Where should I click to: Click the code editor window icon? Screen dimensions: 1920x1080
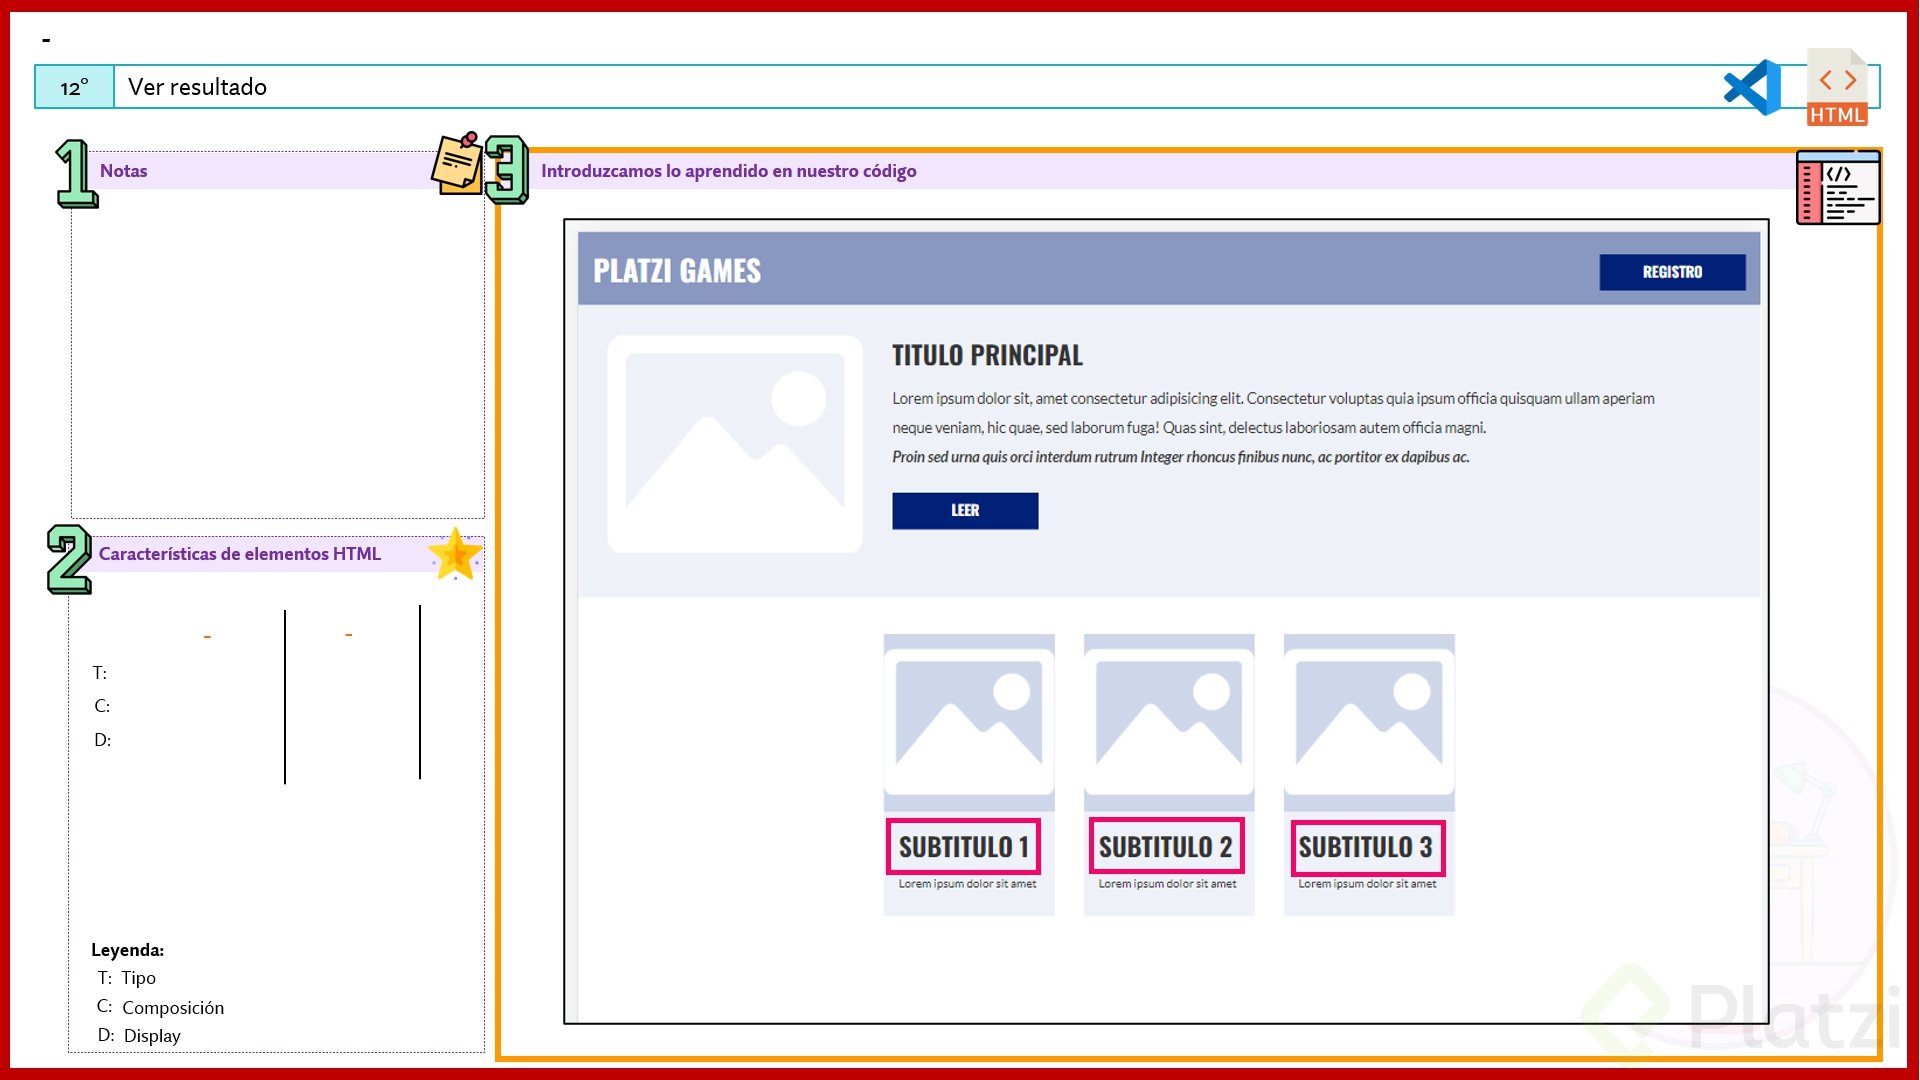tap(1838, 187)
